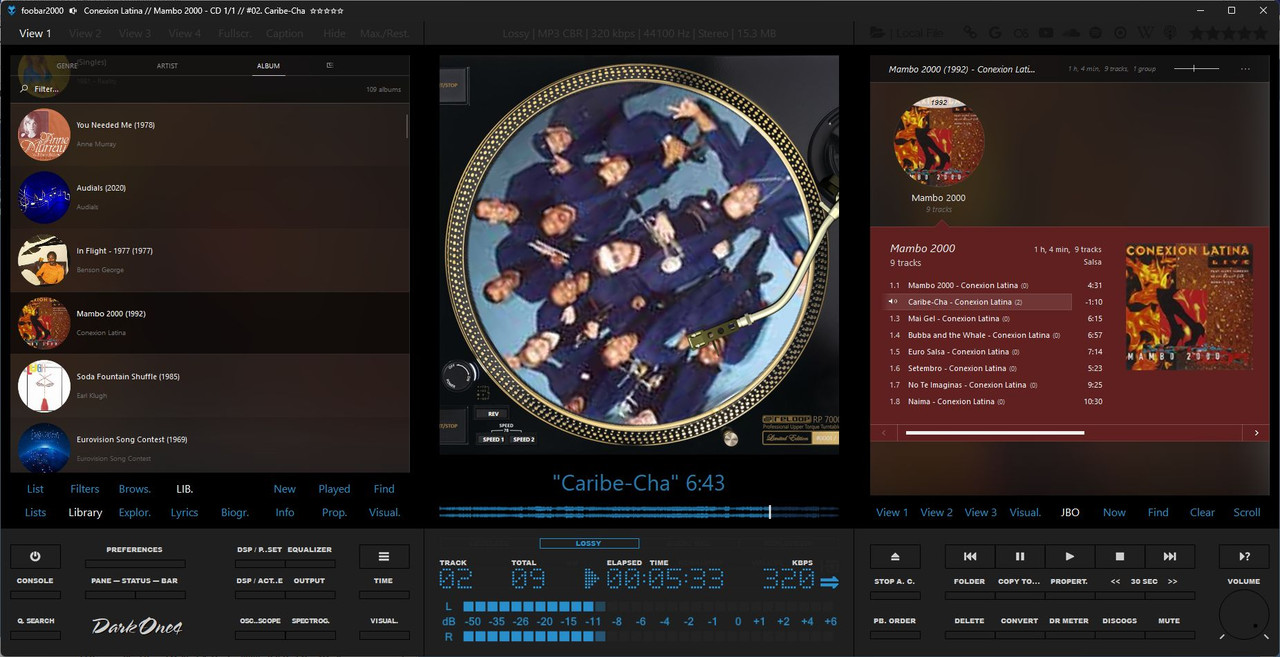Click the speaker icon on Caribe-Cha row

pos(893,302)
